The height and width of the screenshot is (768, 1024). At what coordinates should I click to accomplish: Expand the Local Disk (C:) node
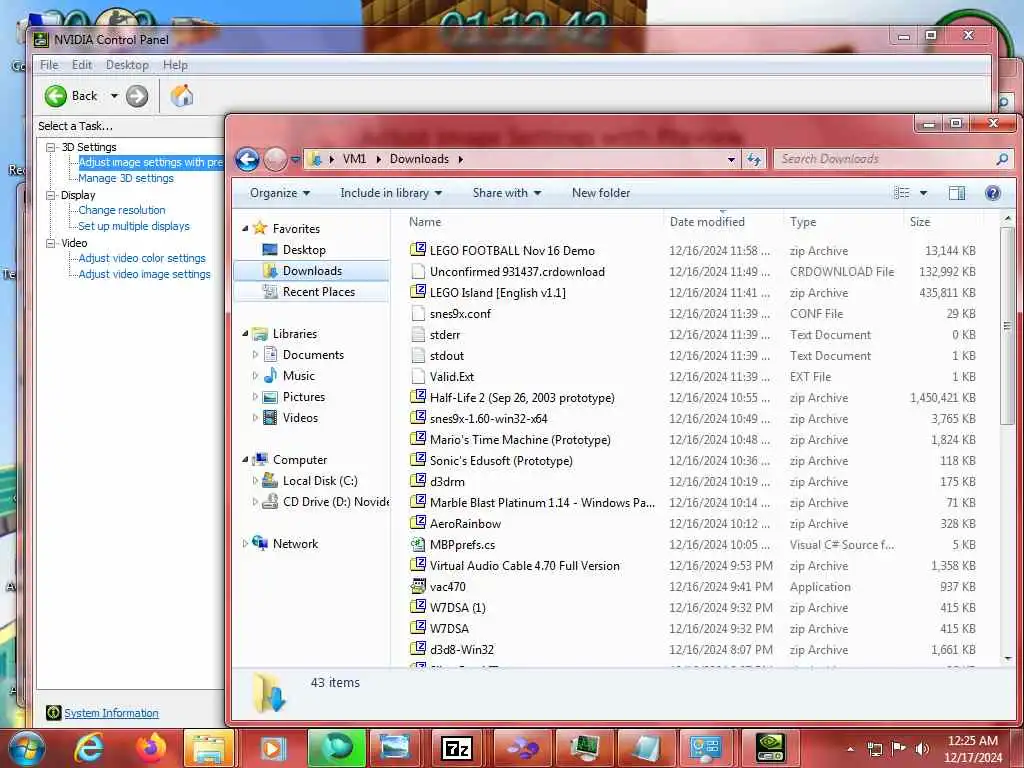pos(255,481)
